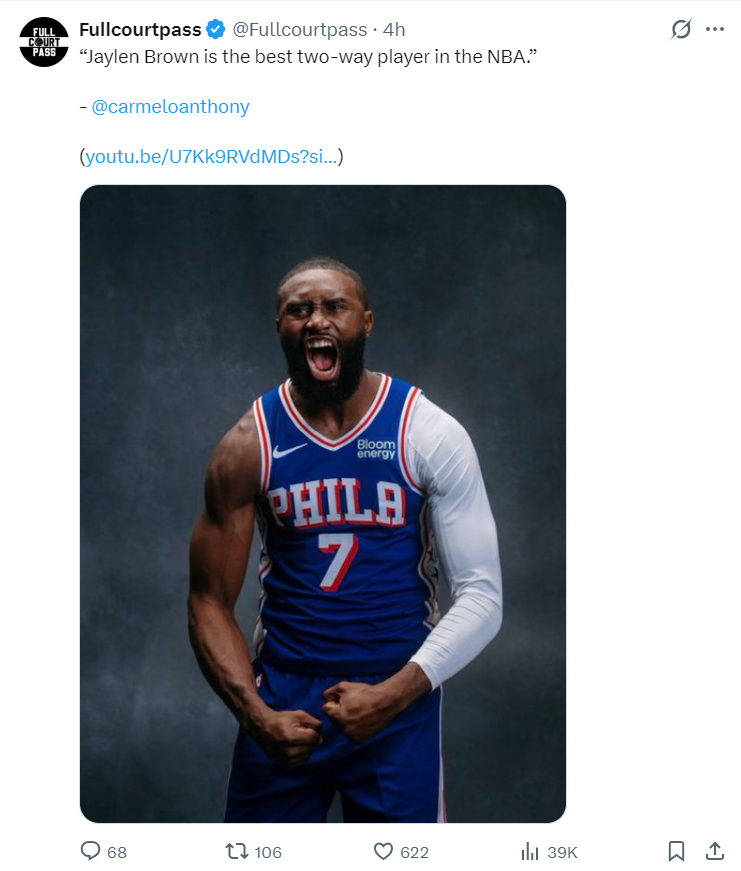Open the Fullcourtpass profile avatar
The width and height of the screenshot is (741, 871).
click(44, 42)
